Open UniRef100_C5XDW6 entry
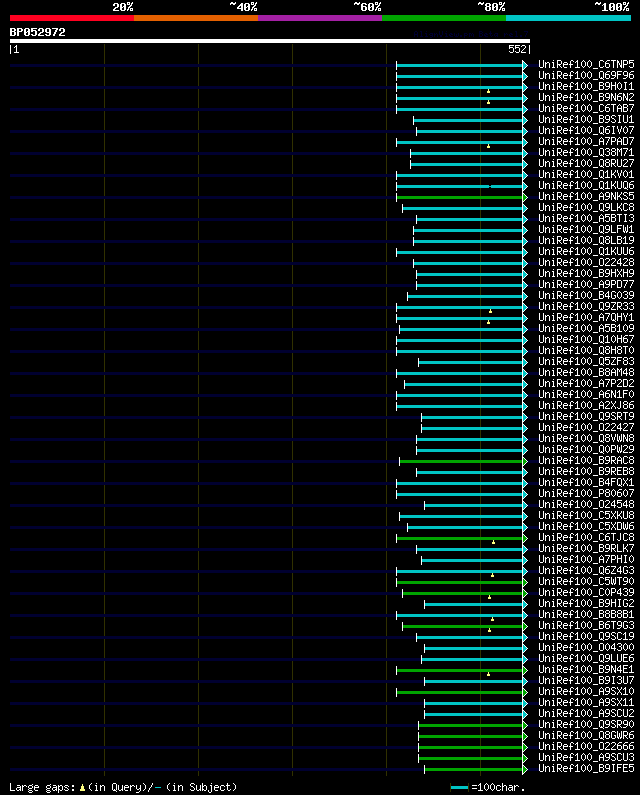Screen dimensions: 640x795 point(586,527)
